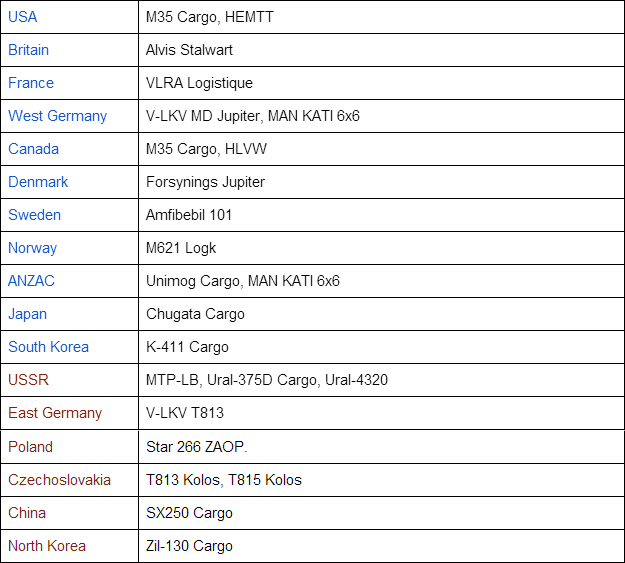
Task: Open the West Germany link
Action: [57, 116]
